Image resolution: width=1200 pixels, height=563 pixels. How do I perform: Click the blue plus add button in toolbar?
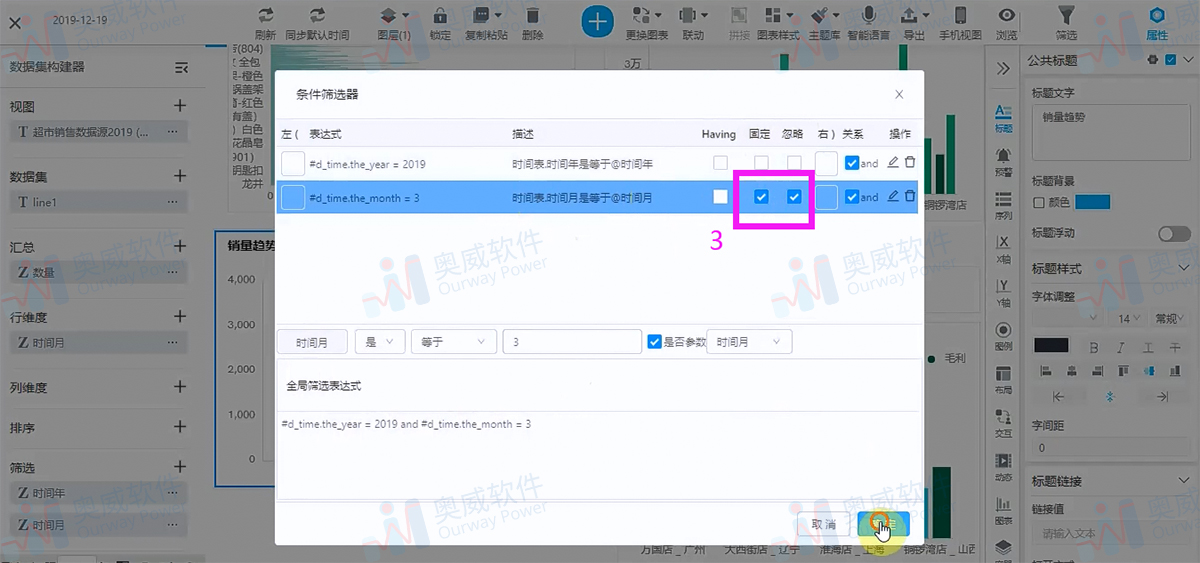click(x=597, y=20)
